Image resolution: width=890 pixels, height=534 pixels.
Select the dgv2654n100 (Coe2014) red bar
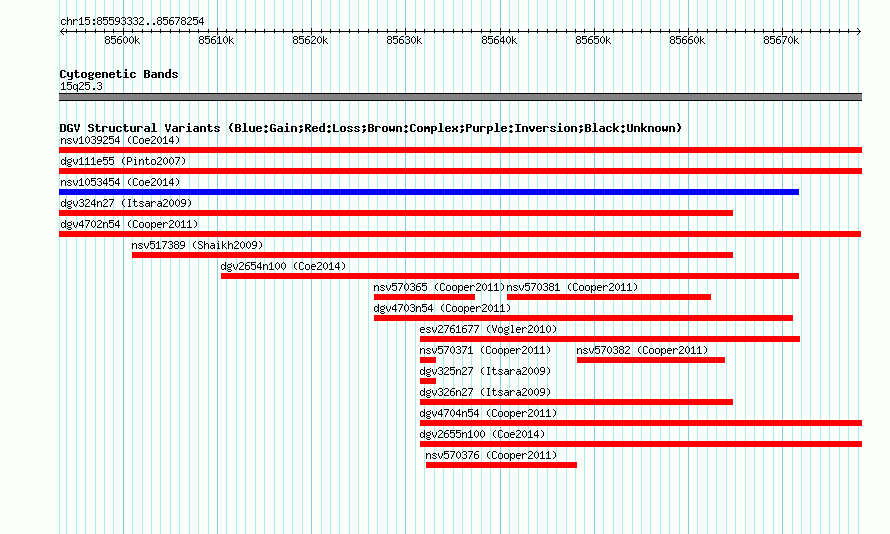pyautogui.click(x=510, y=276)
